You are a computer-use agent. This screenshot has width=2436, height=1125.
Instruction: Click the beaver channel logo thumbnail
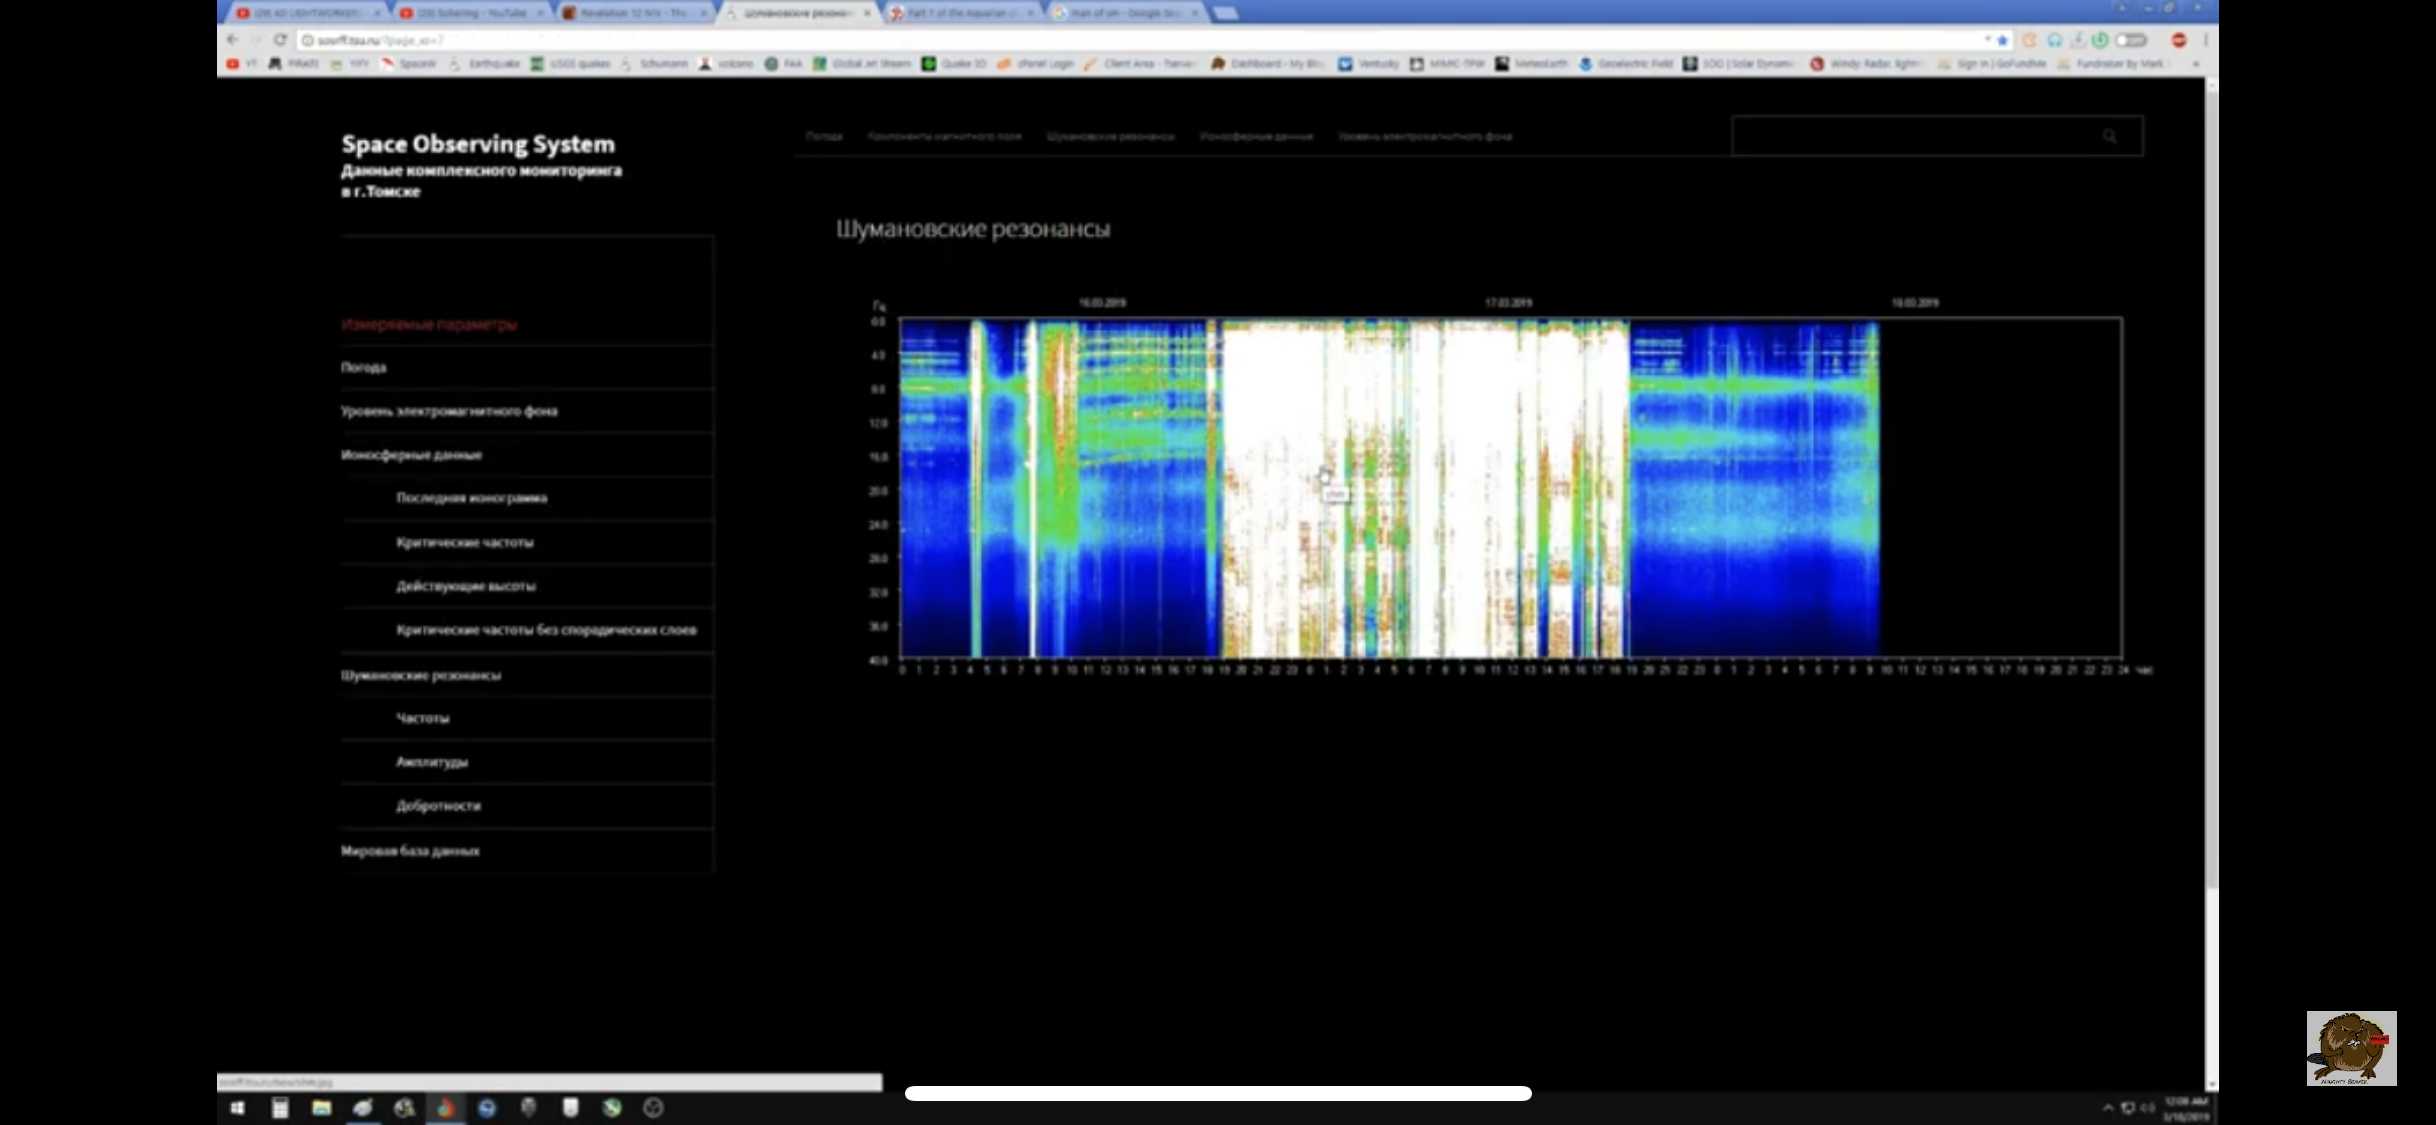(2351, 1048)
